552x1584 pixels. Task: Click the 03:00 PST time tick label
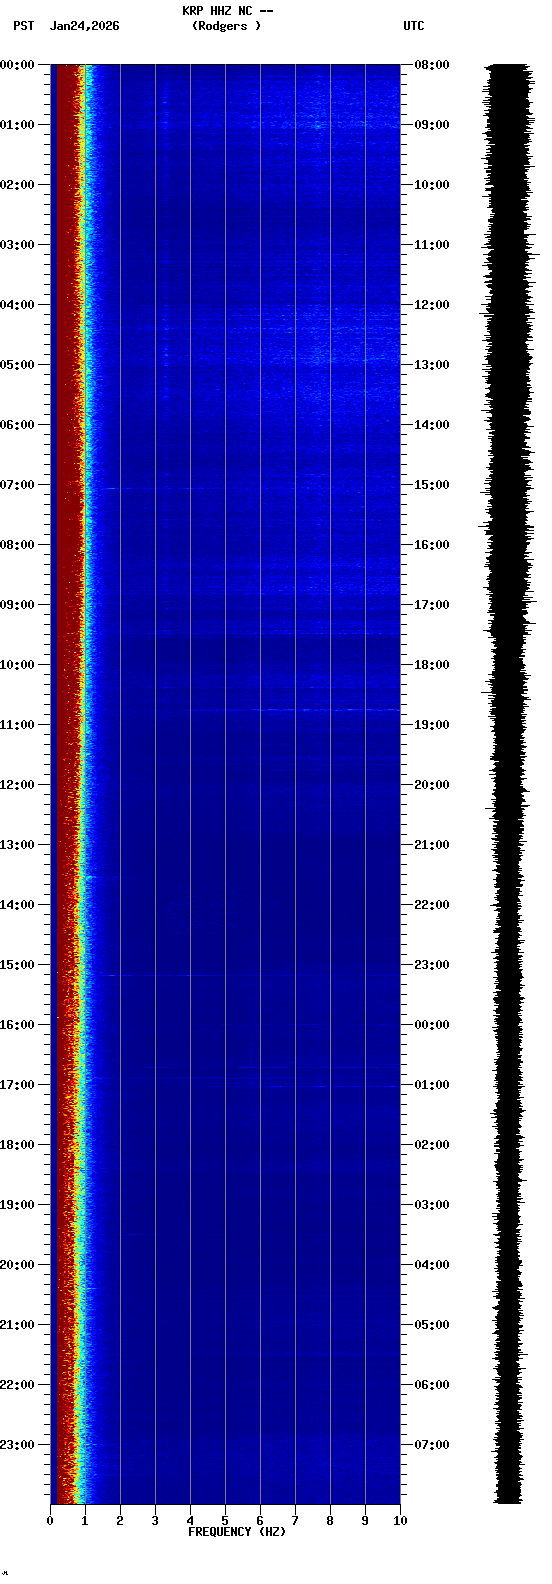tap(17, 245)
